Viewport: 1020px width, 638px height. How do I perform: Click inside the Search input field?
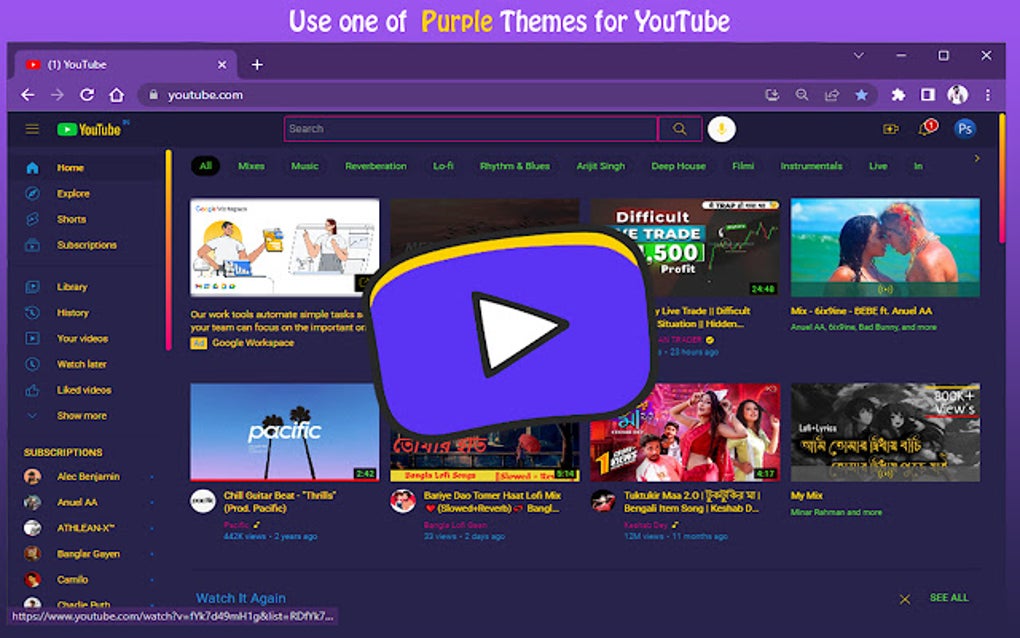click(470, 128)
